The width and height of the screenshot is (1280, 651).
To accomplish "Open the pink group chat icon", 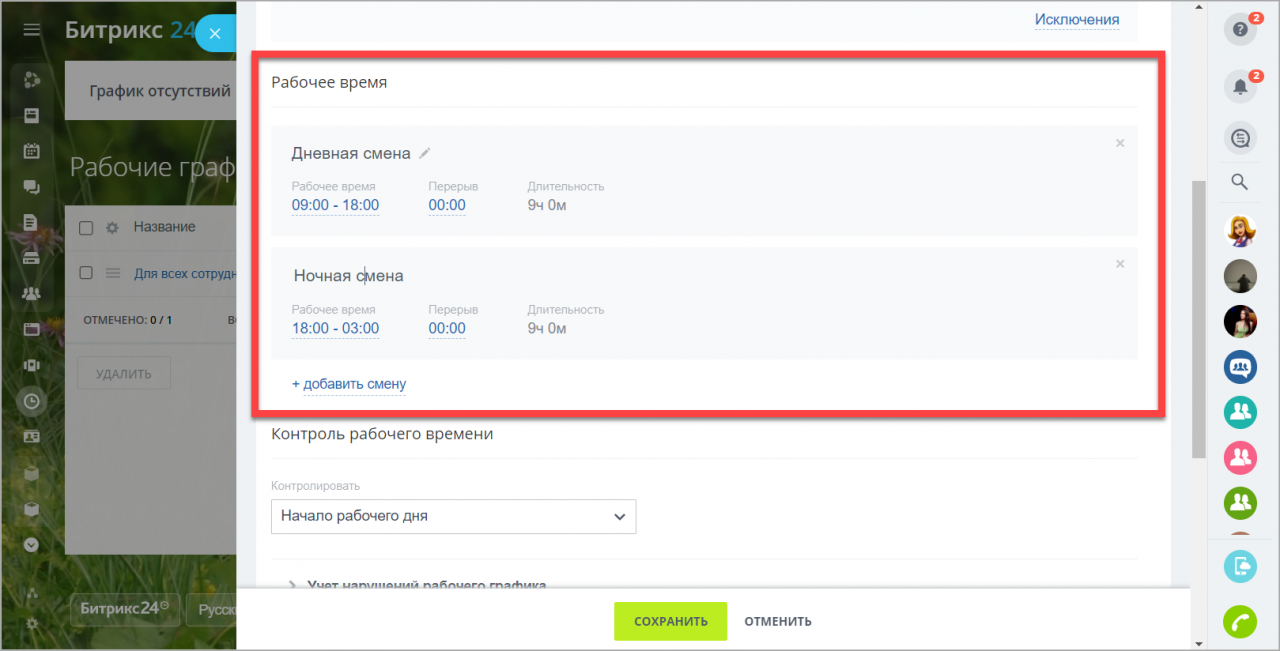I will (x=1240, y=458).
